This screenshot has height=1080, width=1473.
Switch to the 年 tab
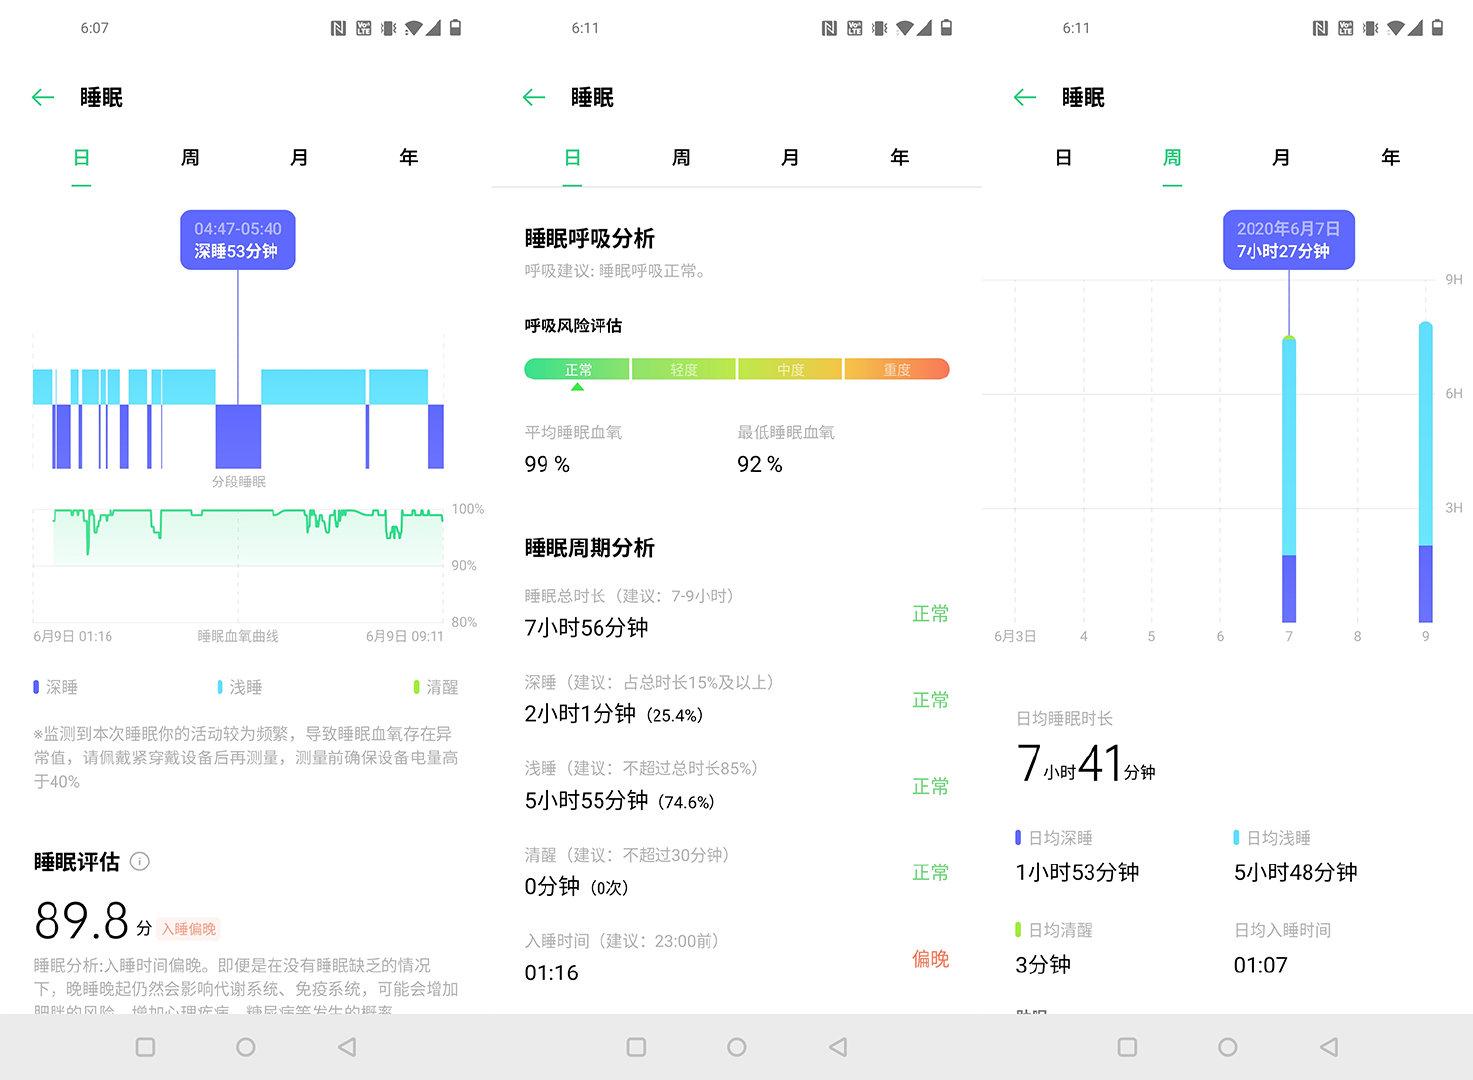[408, 157]
